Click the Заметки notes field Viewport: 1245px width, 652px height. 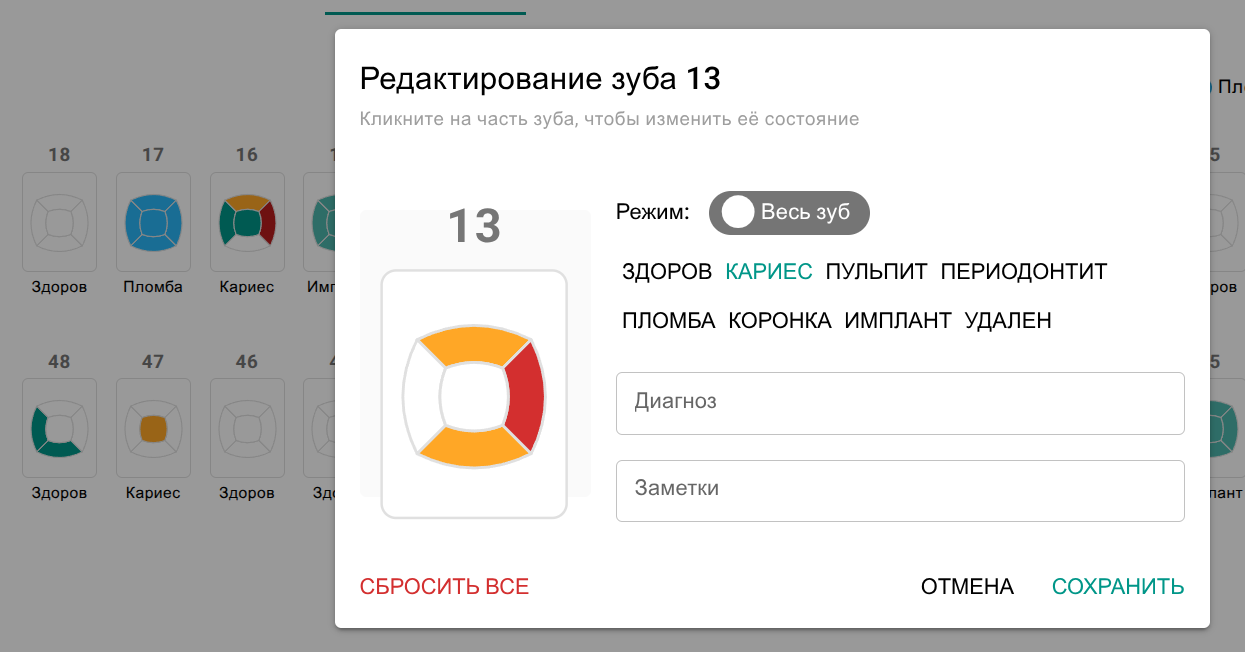point(900,490)
